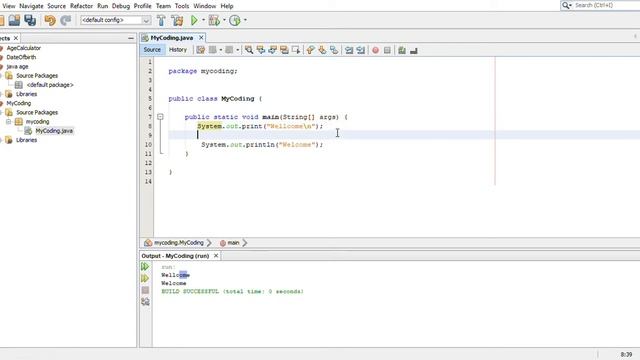Open the Debug menu

click(x=121, y=6)
